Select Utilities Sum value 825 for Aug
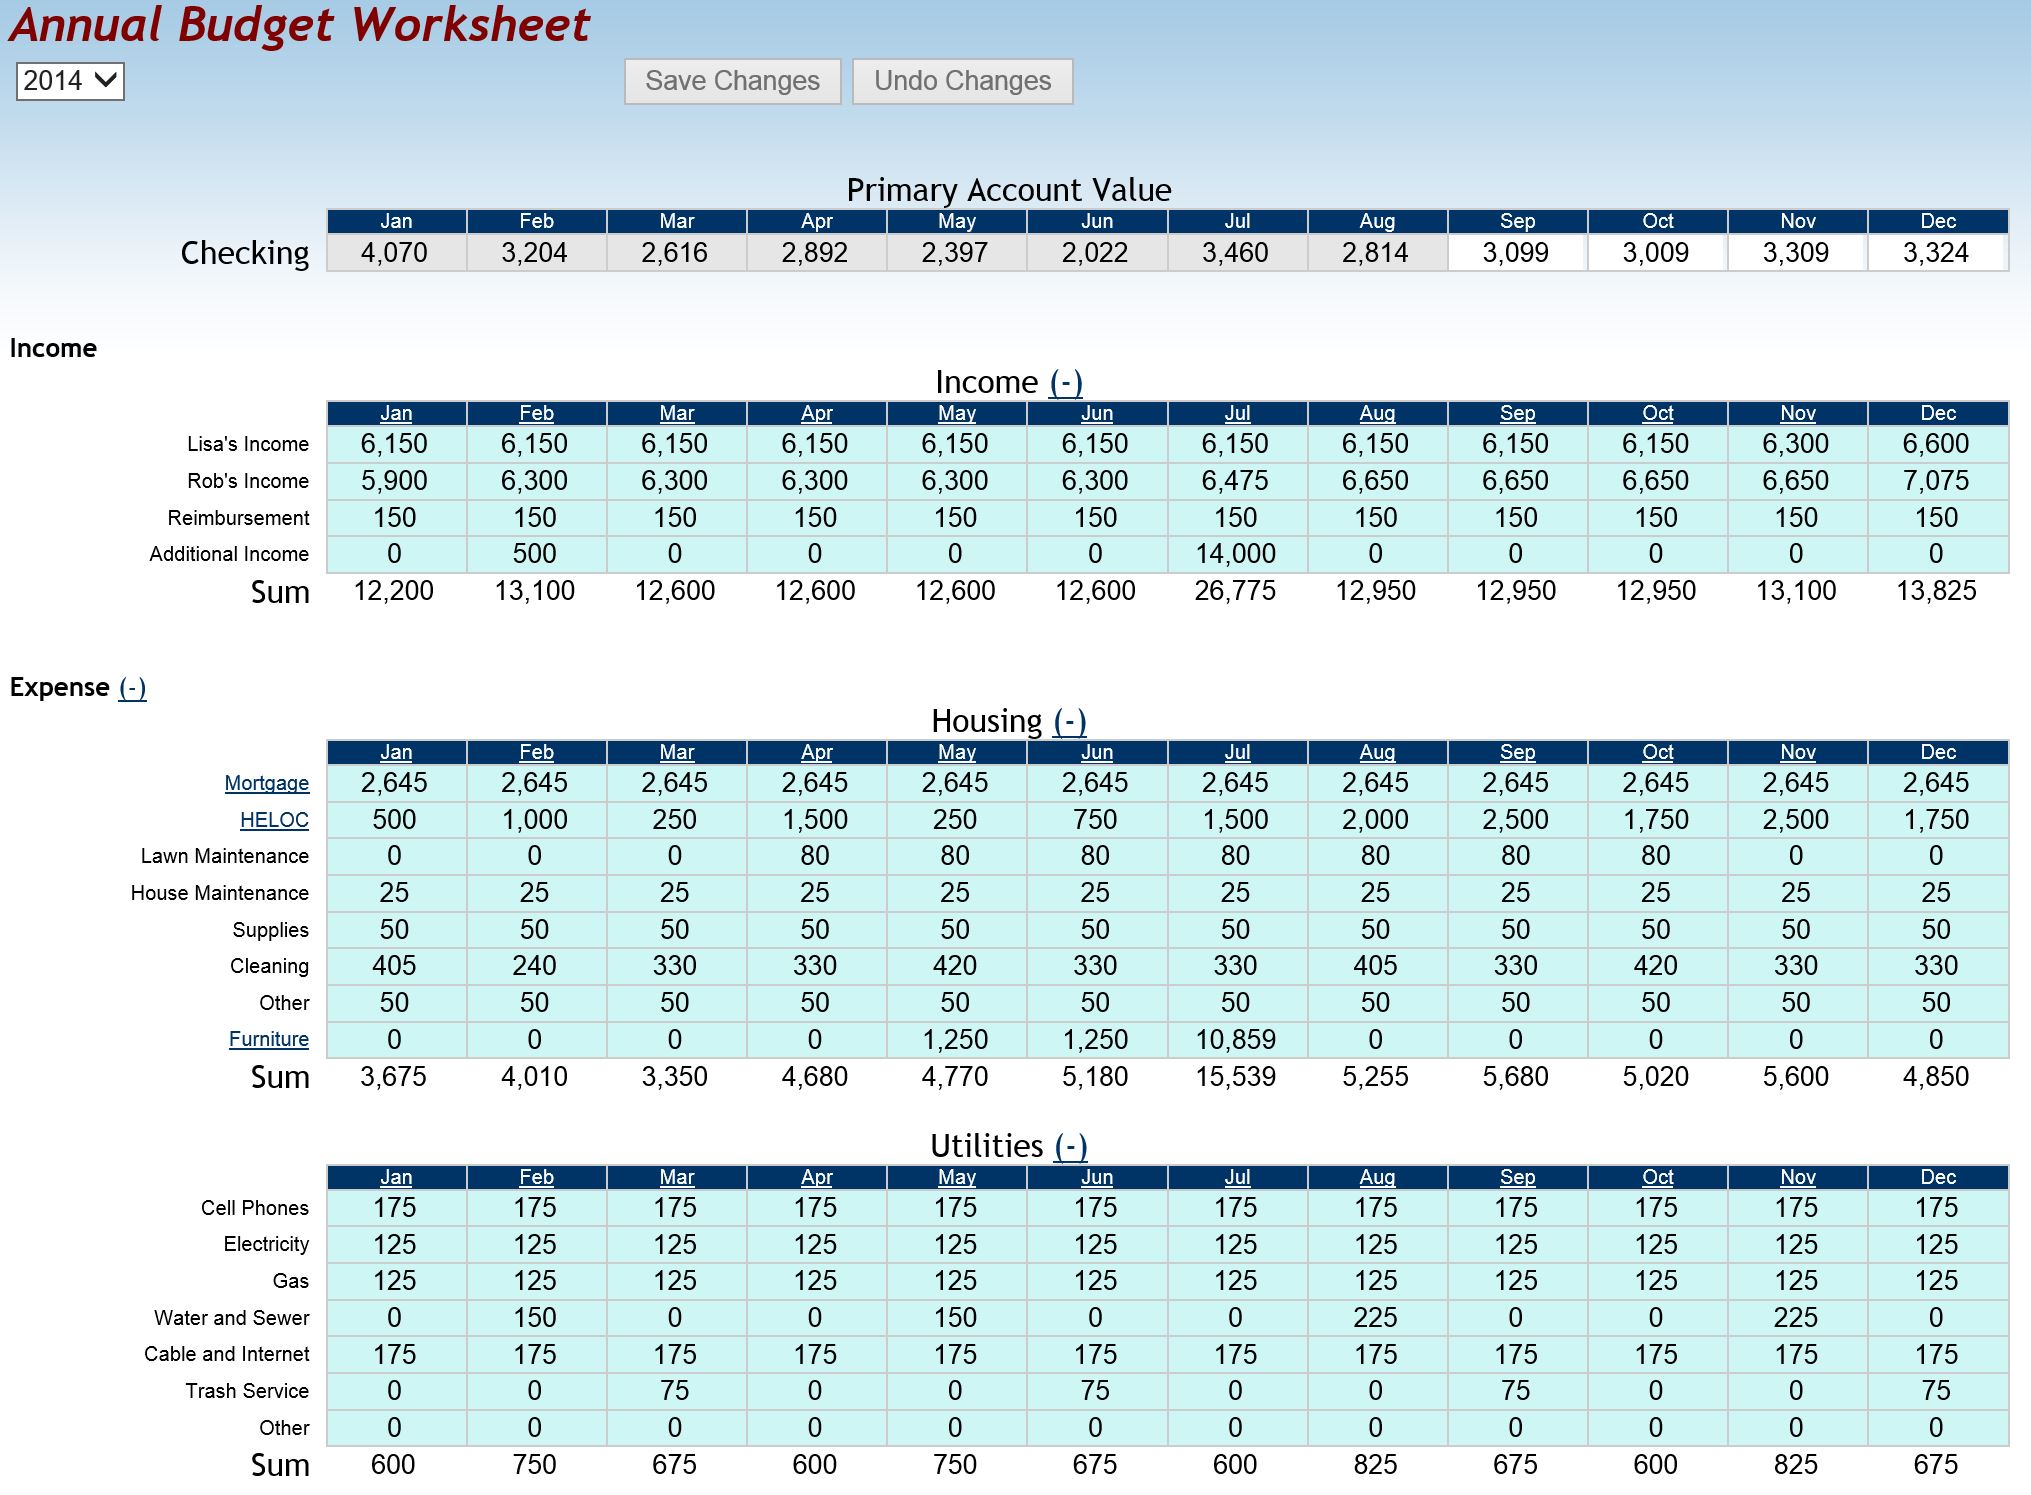This screenshot has width=2031, height=1495. point(1376,1465)
